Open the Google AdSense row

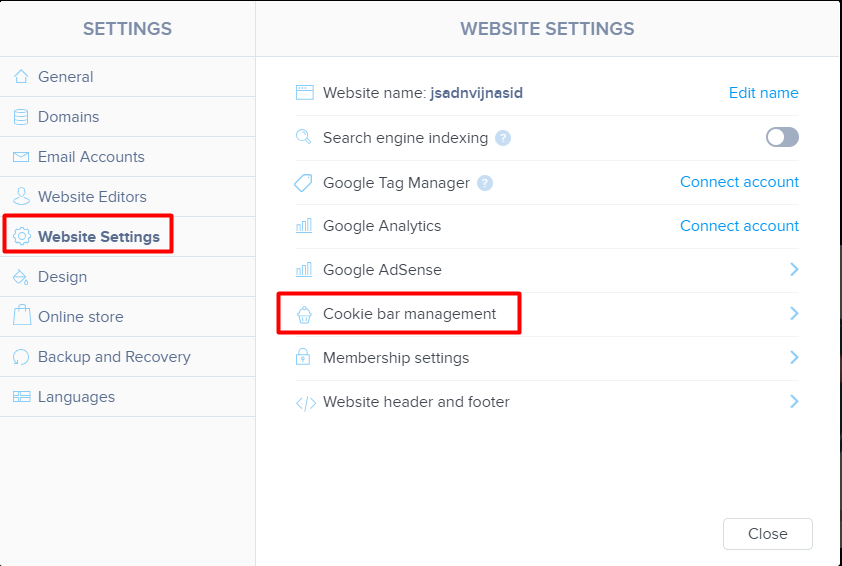547,270
